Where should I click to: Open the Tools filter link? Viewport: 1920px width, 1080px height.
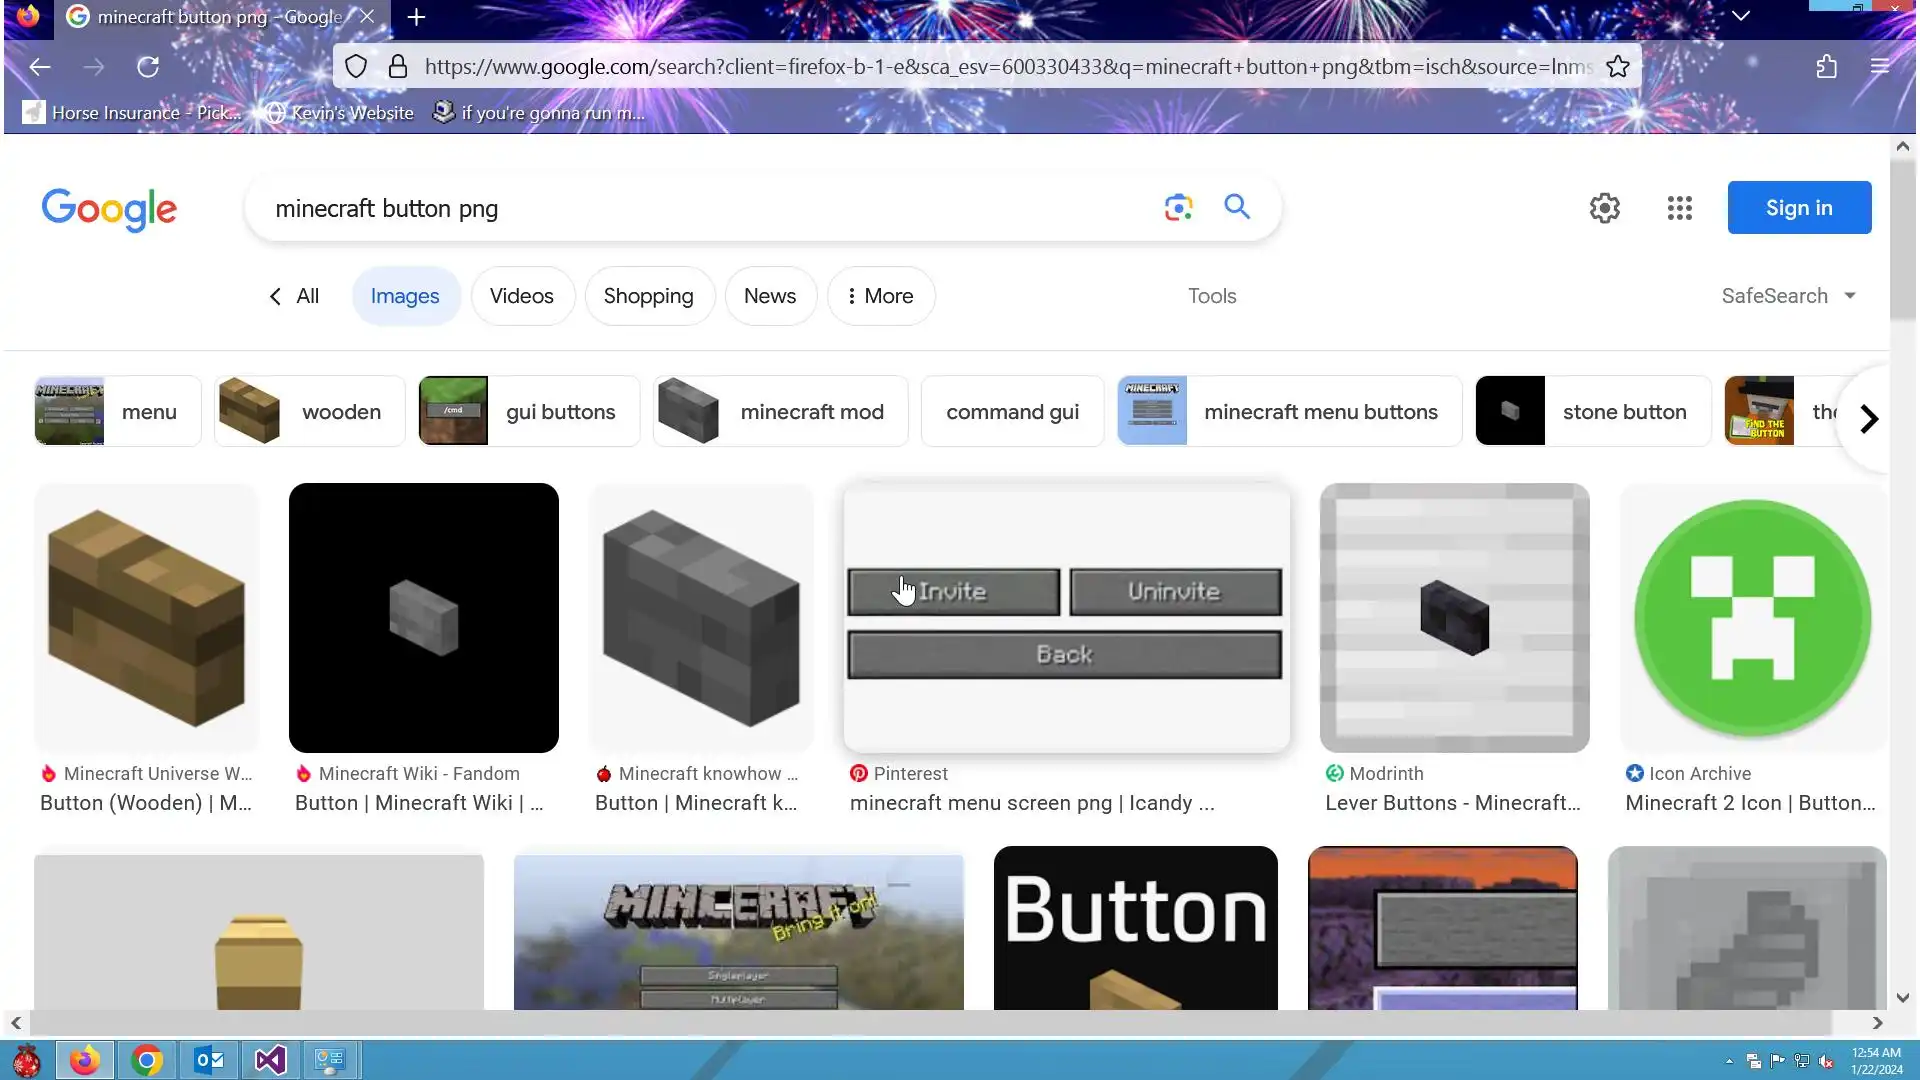(1211, 296)
